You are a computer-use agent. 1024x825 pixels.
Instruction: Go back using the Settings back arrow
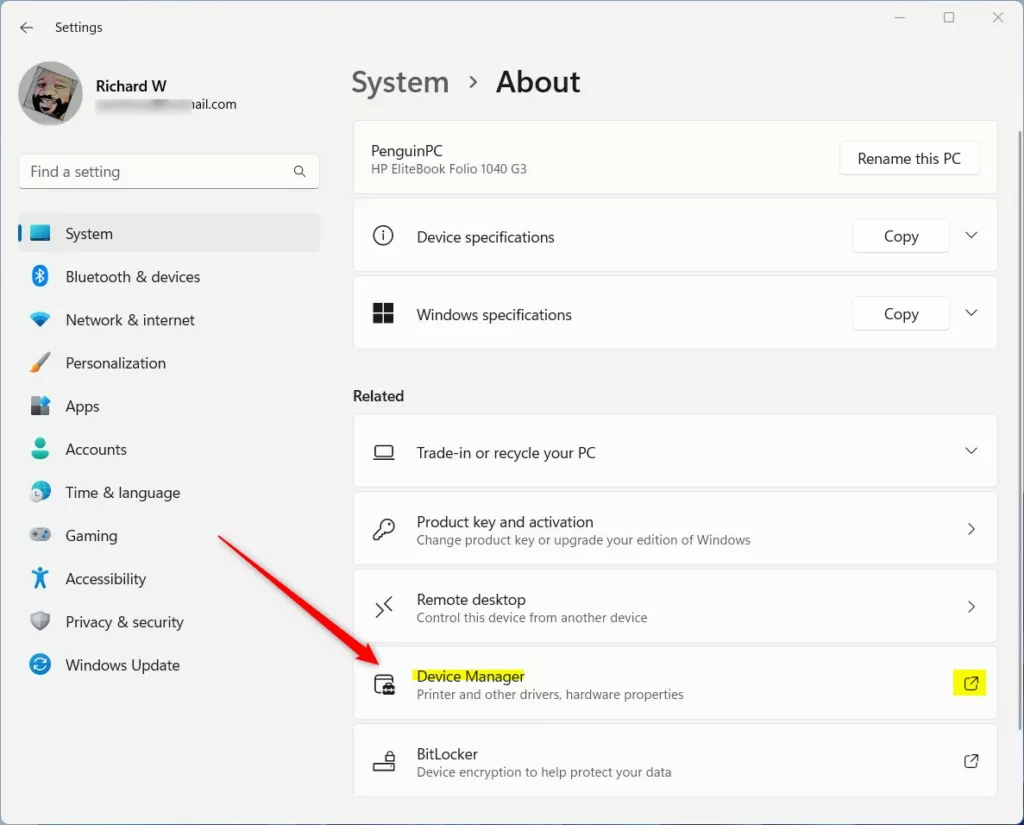point(26,27)
